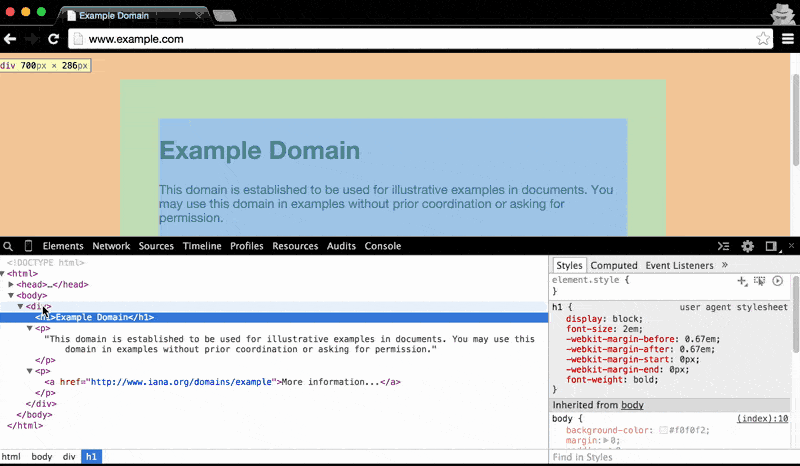The height and width of the screenshot is (466, 800).
Task: Select the Example Domain browser tab
Action: [133, 15]
